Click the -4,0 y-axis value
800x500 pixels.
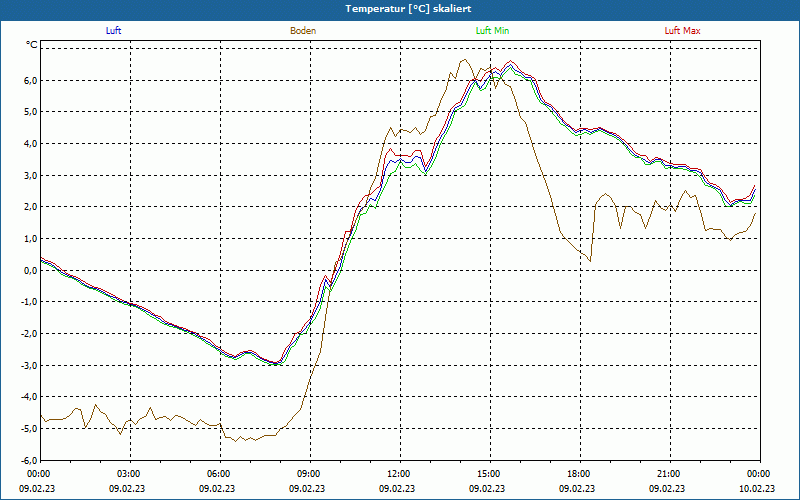pos(28,396)
